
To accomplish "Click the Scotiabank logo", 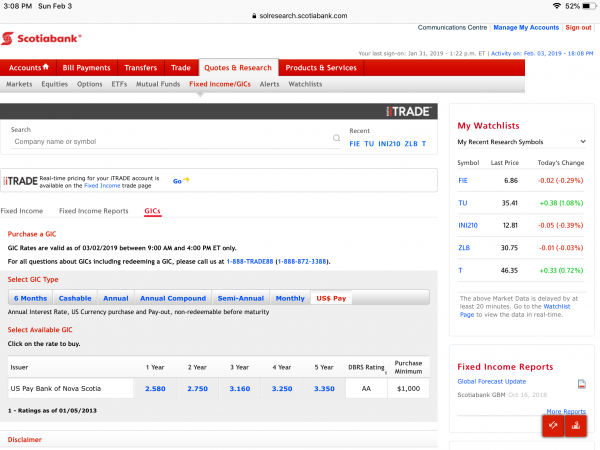I will 42,39.
